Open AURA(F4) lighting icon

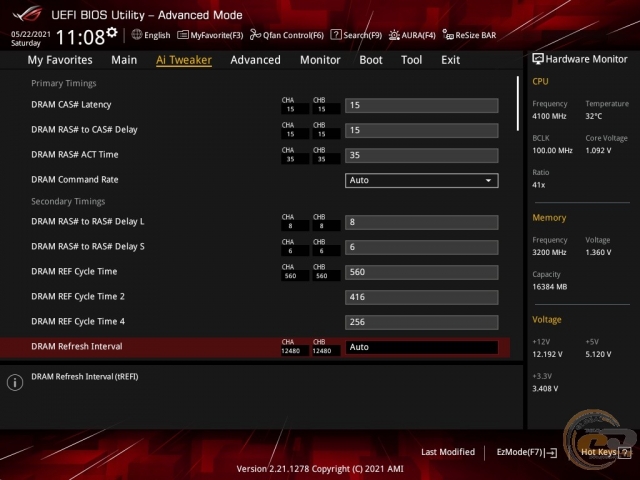[394, 35]
